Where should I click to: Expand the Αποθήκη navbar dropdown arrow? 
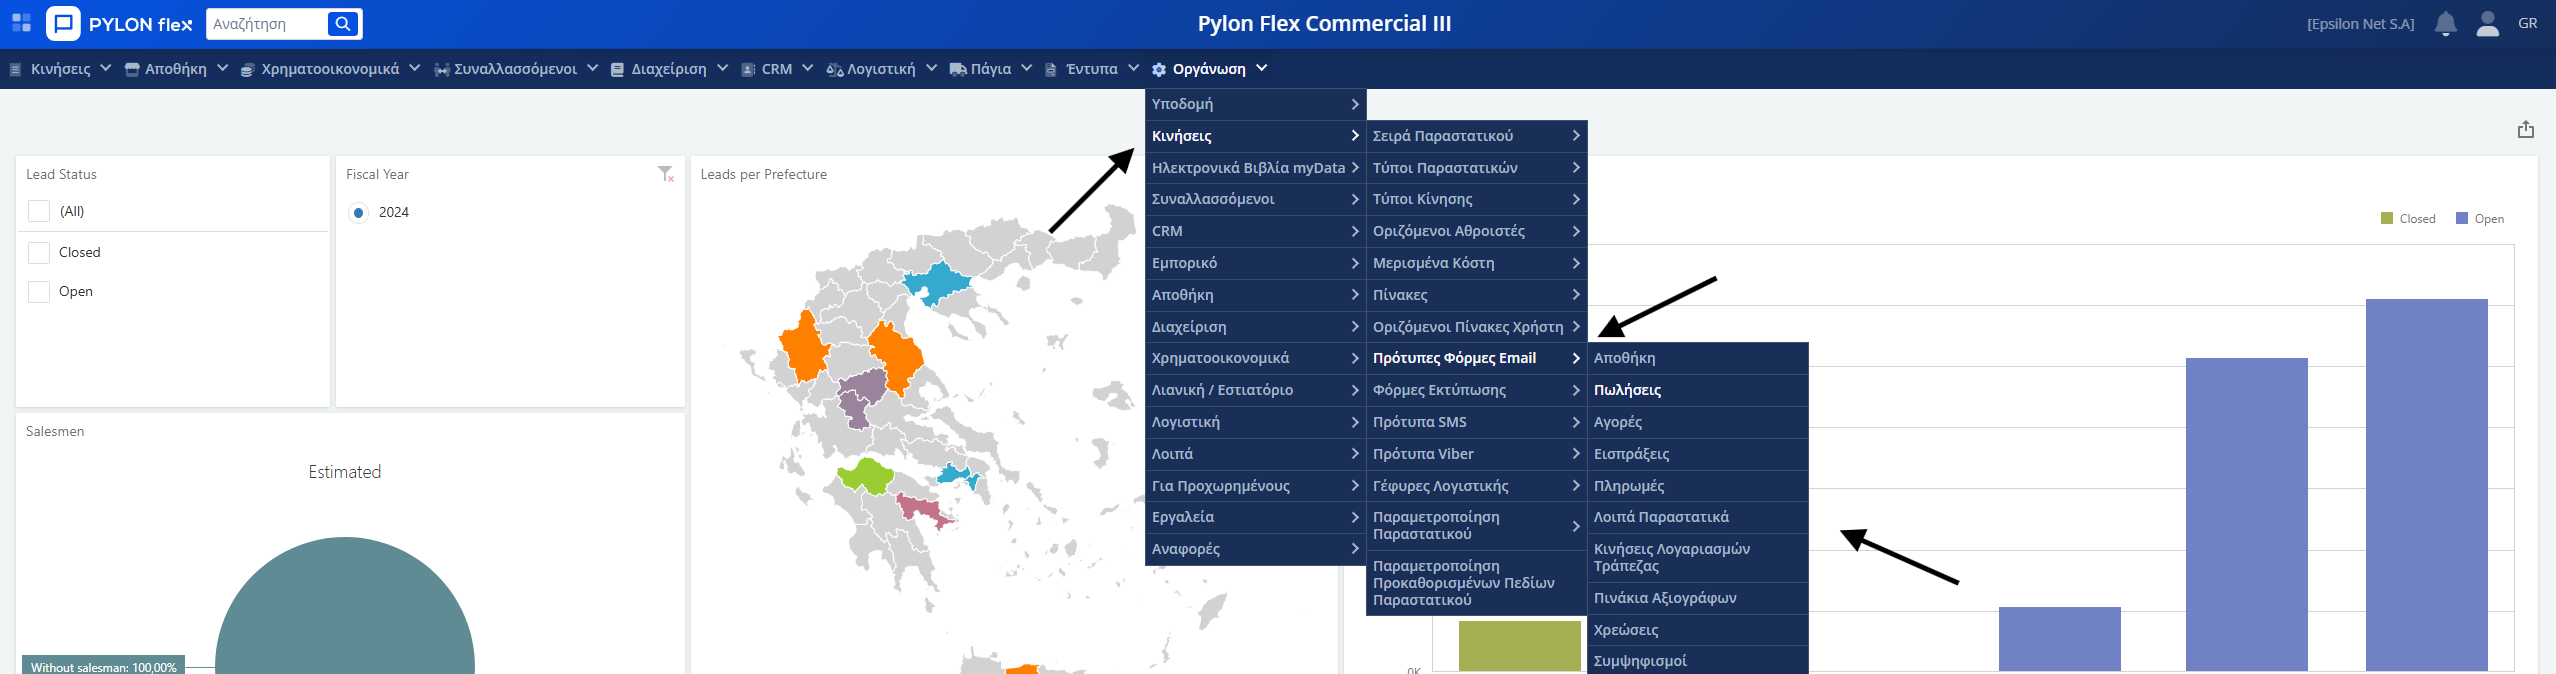222,68
